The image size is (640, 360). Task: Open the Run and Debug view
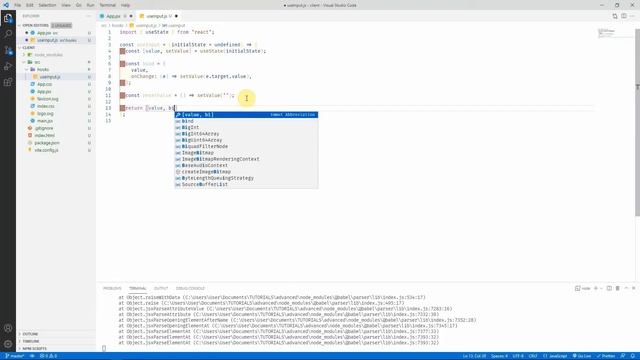8,66
